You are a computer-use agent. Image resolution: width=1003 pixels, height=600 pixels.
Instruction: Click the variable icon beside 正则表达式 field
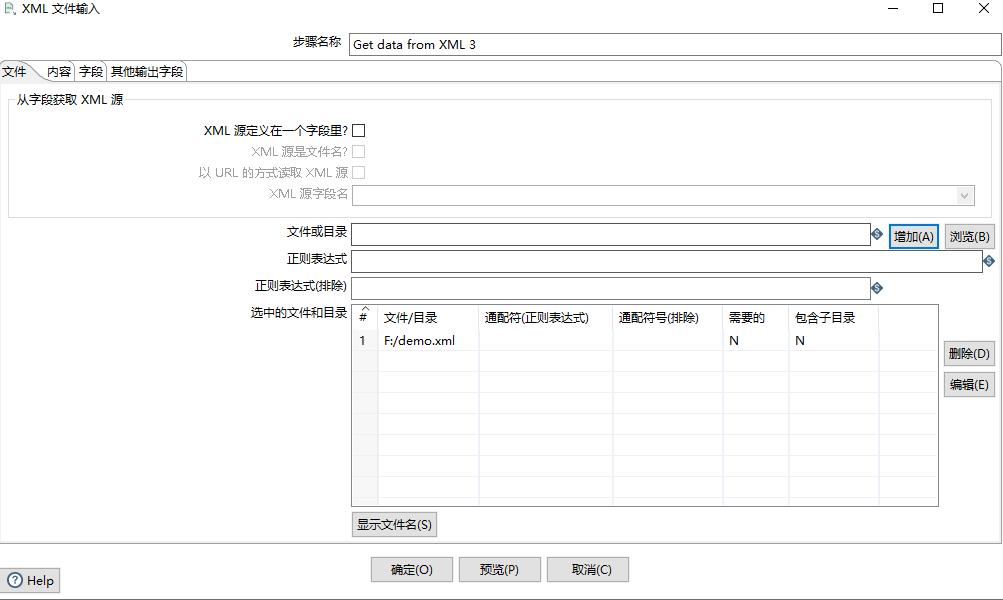988,260
